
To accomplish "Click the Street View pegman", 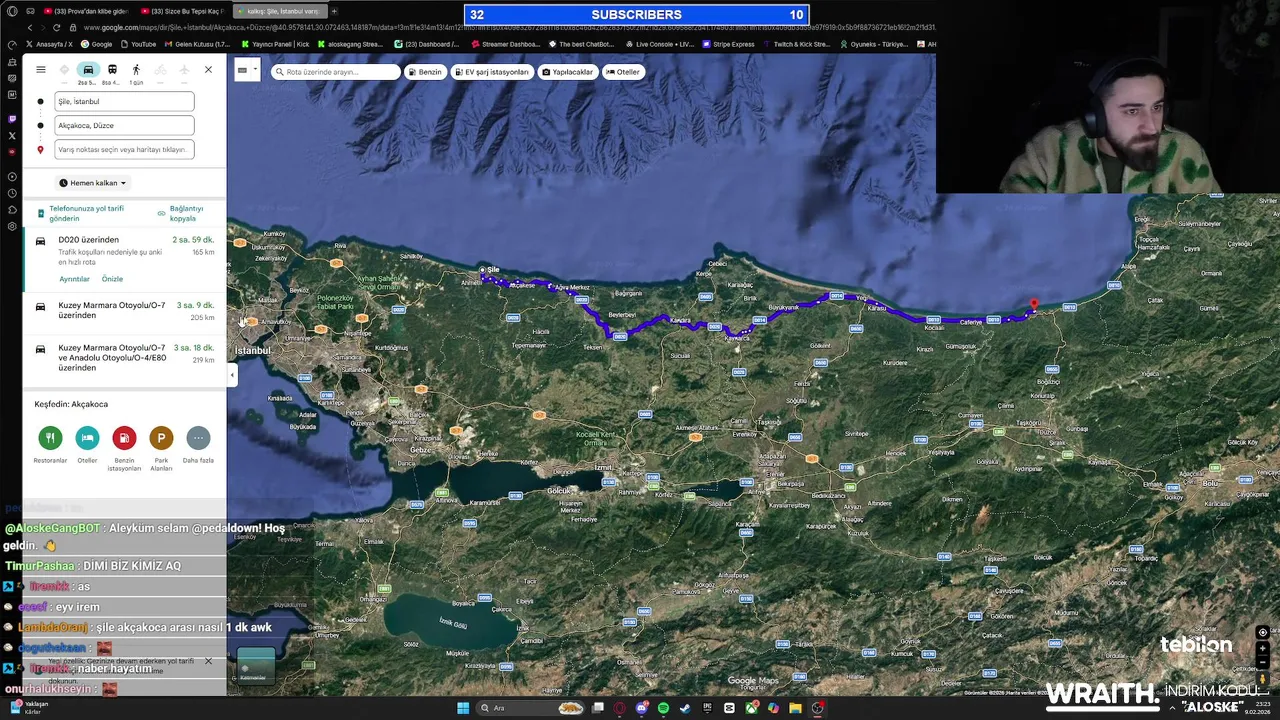I will click(x=1263, y=679).
